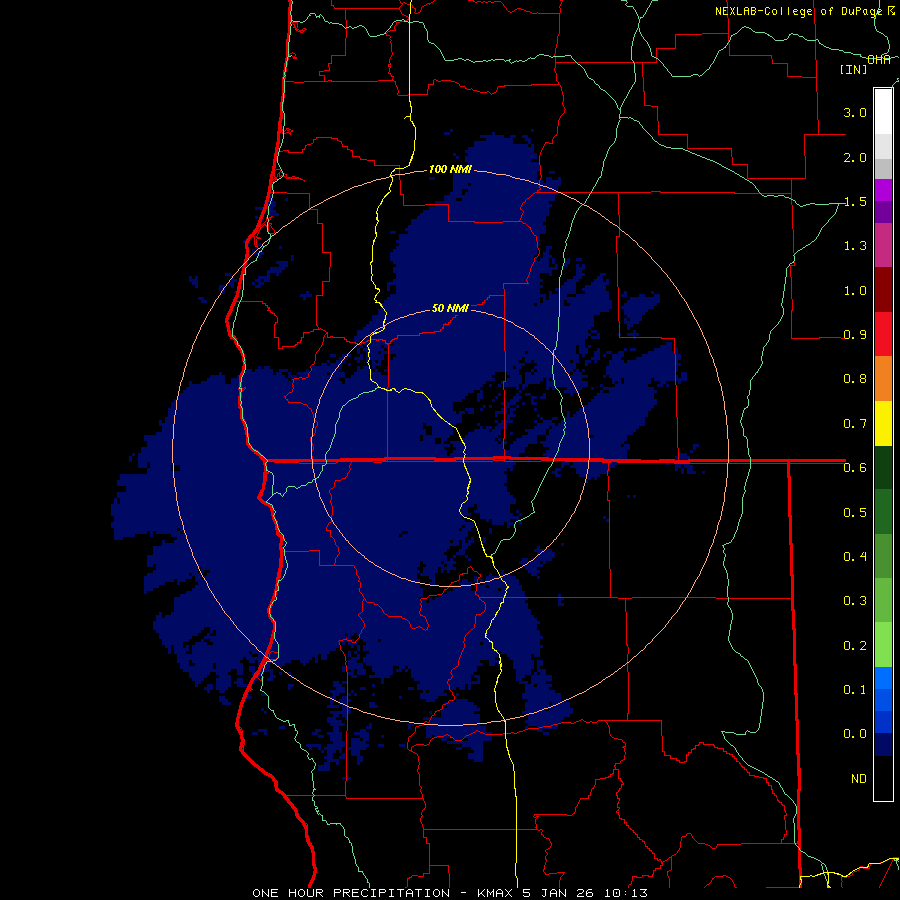Click the 50 NMI range ring label
Image resolution: width=900 pixels, height=900 pixels.
pos(451,308)
